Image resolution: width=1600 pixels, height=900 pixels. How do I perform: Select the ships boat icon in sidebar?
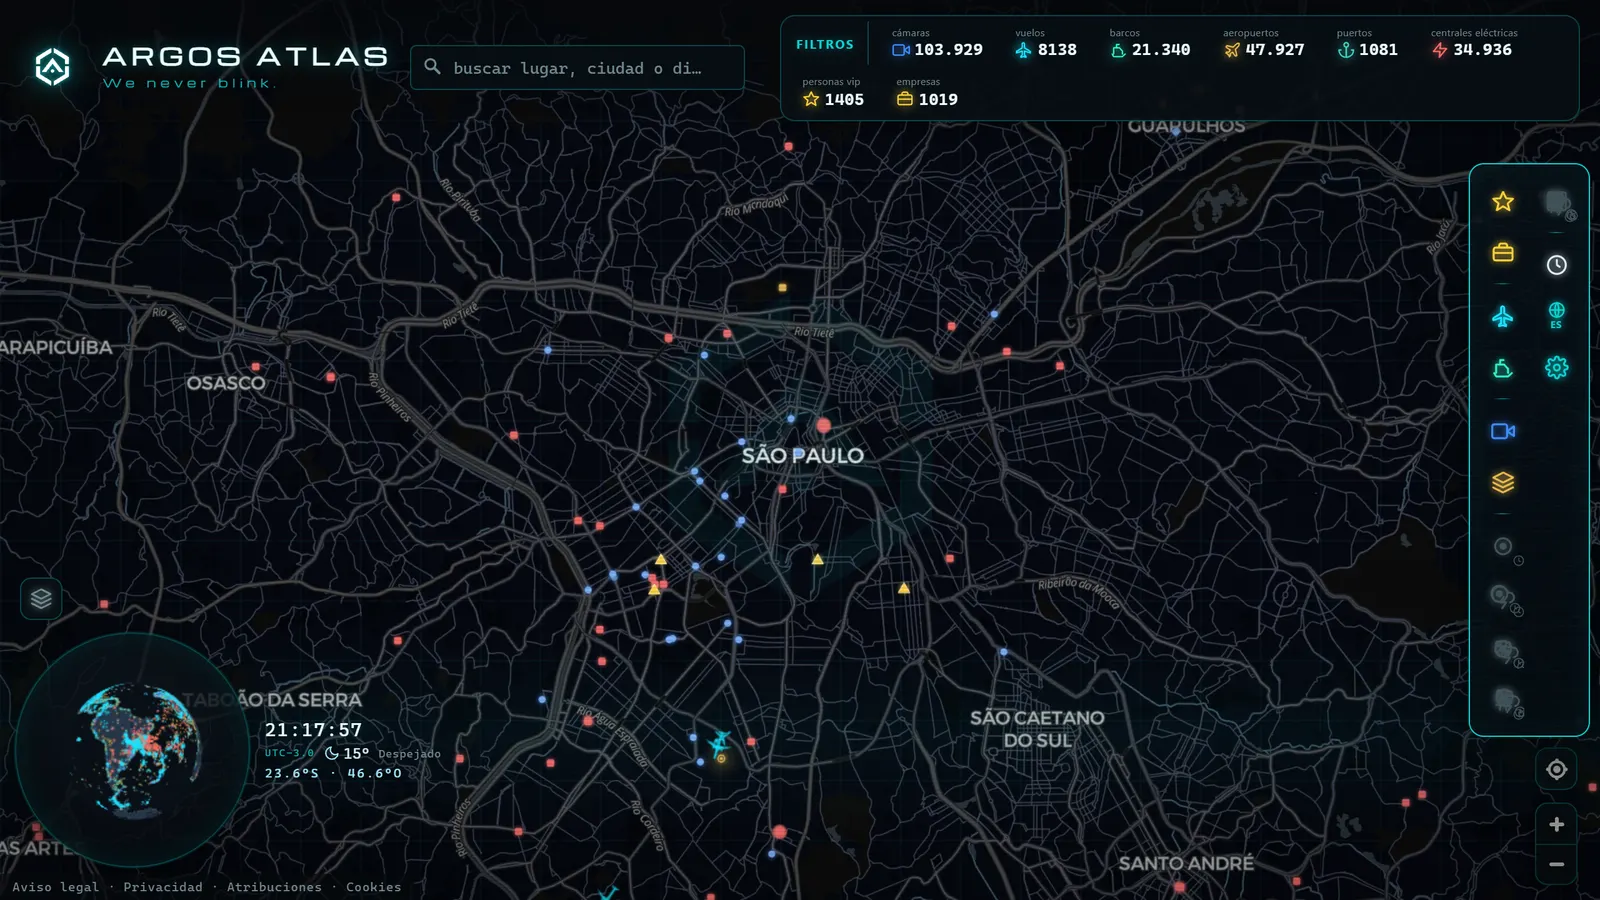pos(1502,369)
